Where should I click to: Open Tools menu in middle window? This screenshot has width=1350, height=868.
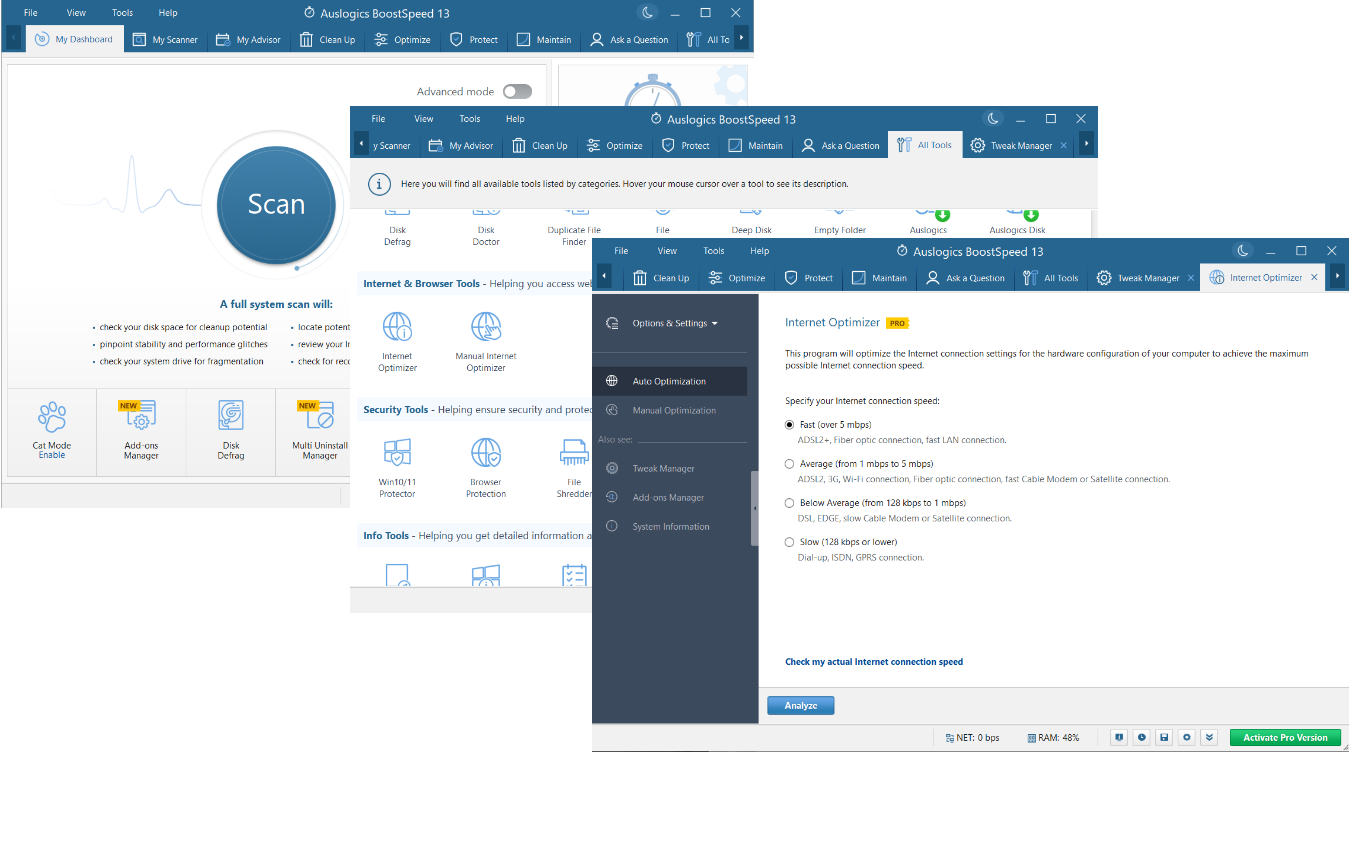[470, 119]
